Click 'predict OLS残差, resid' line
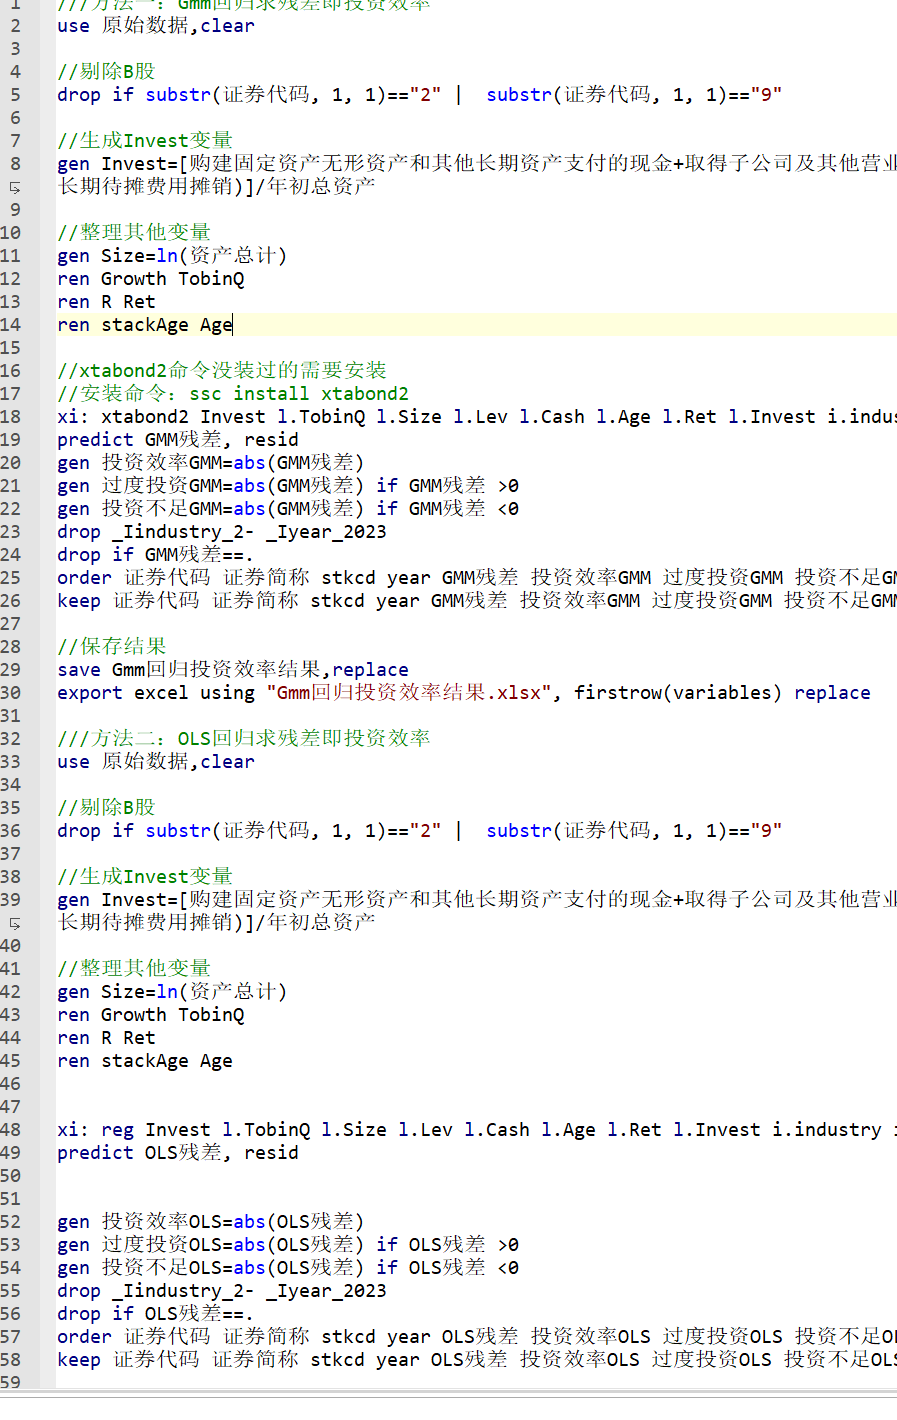This screenshot has width=897, height=1420. pos(178,1153)
